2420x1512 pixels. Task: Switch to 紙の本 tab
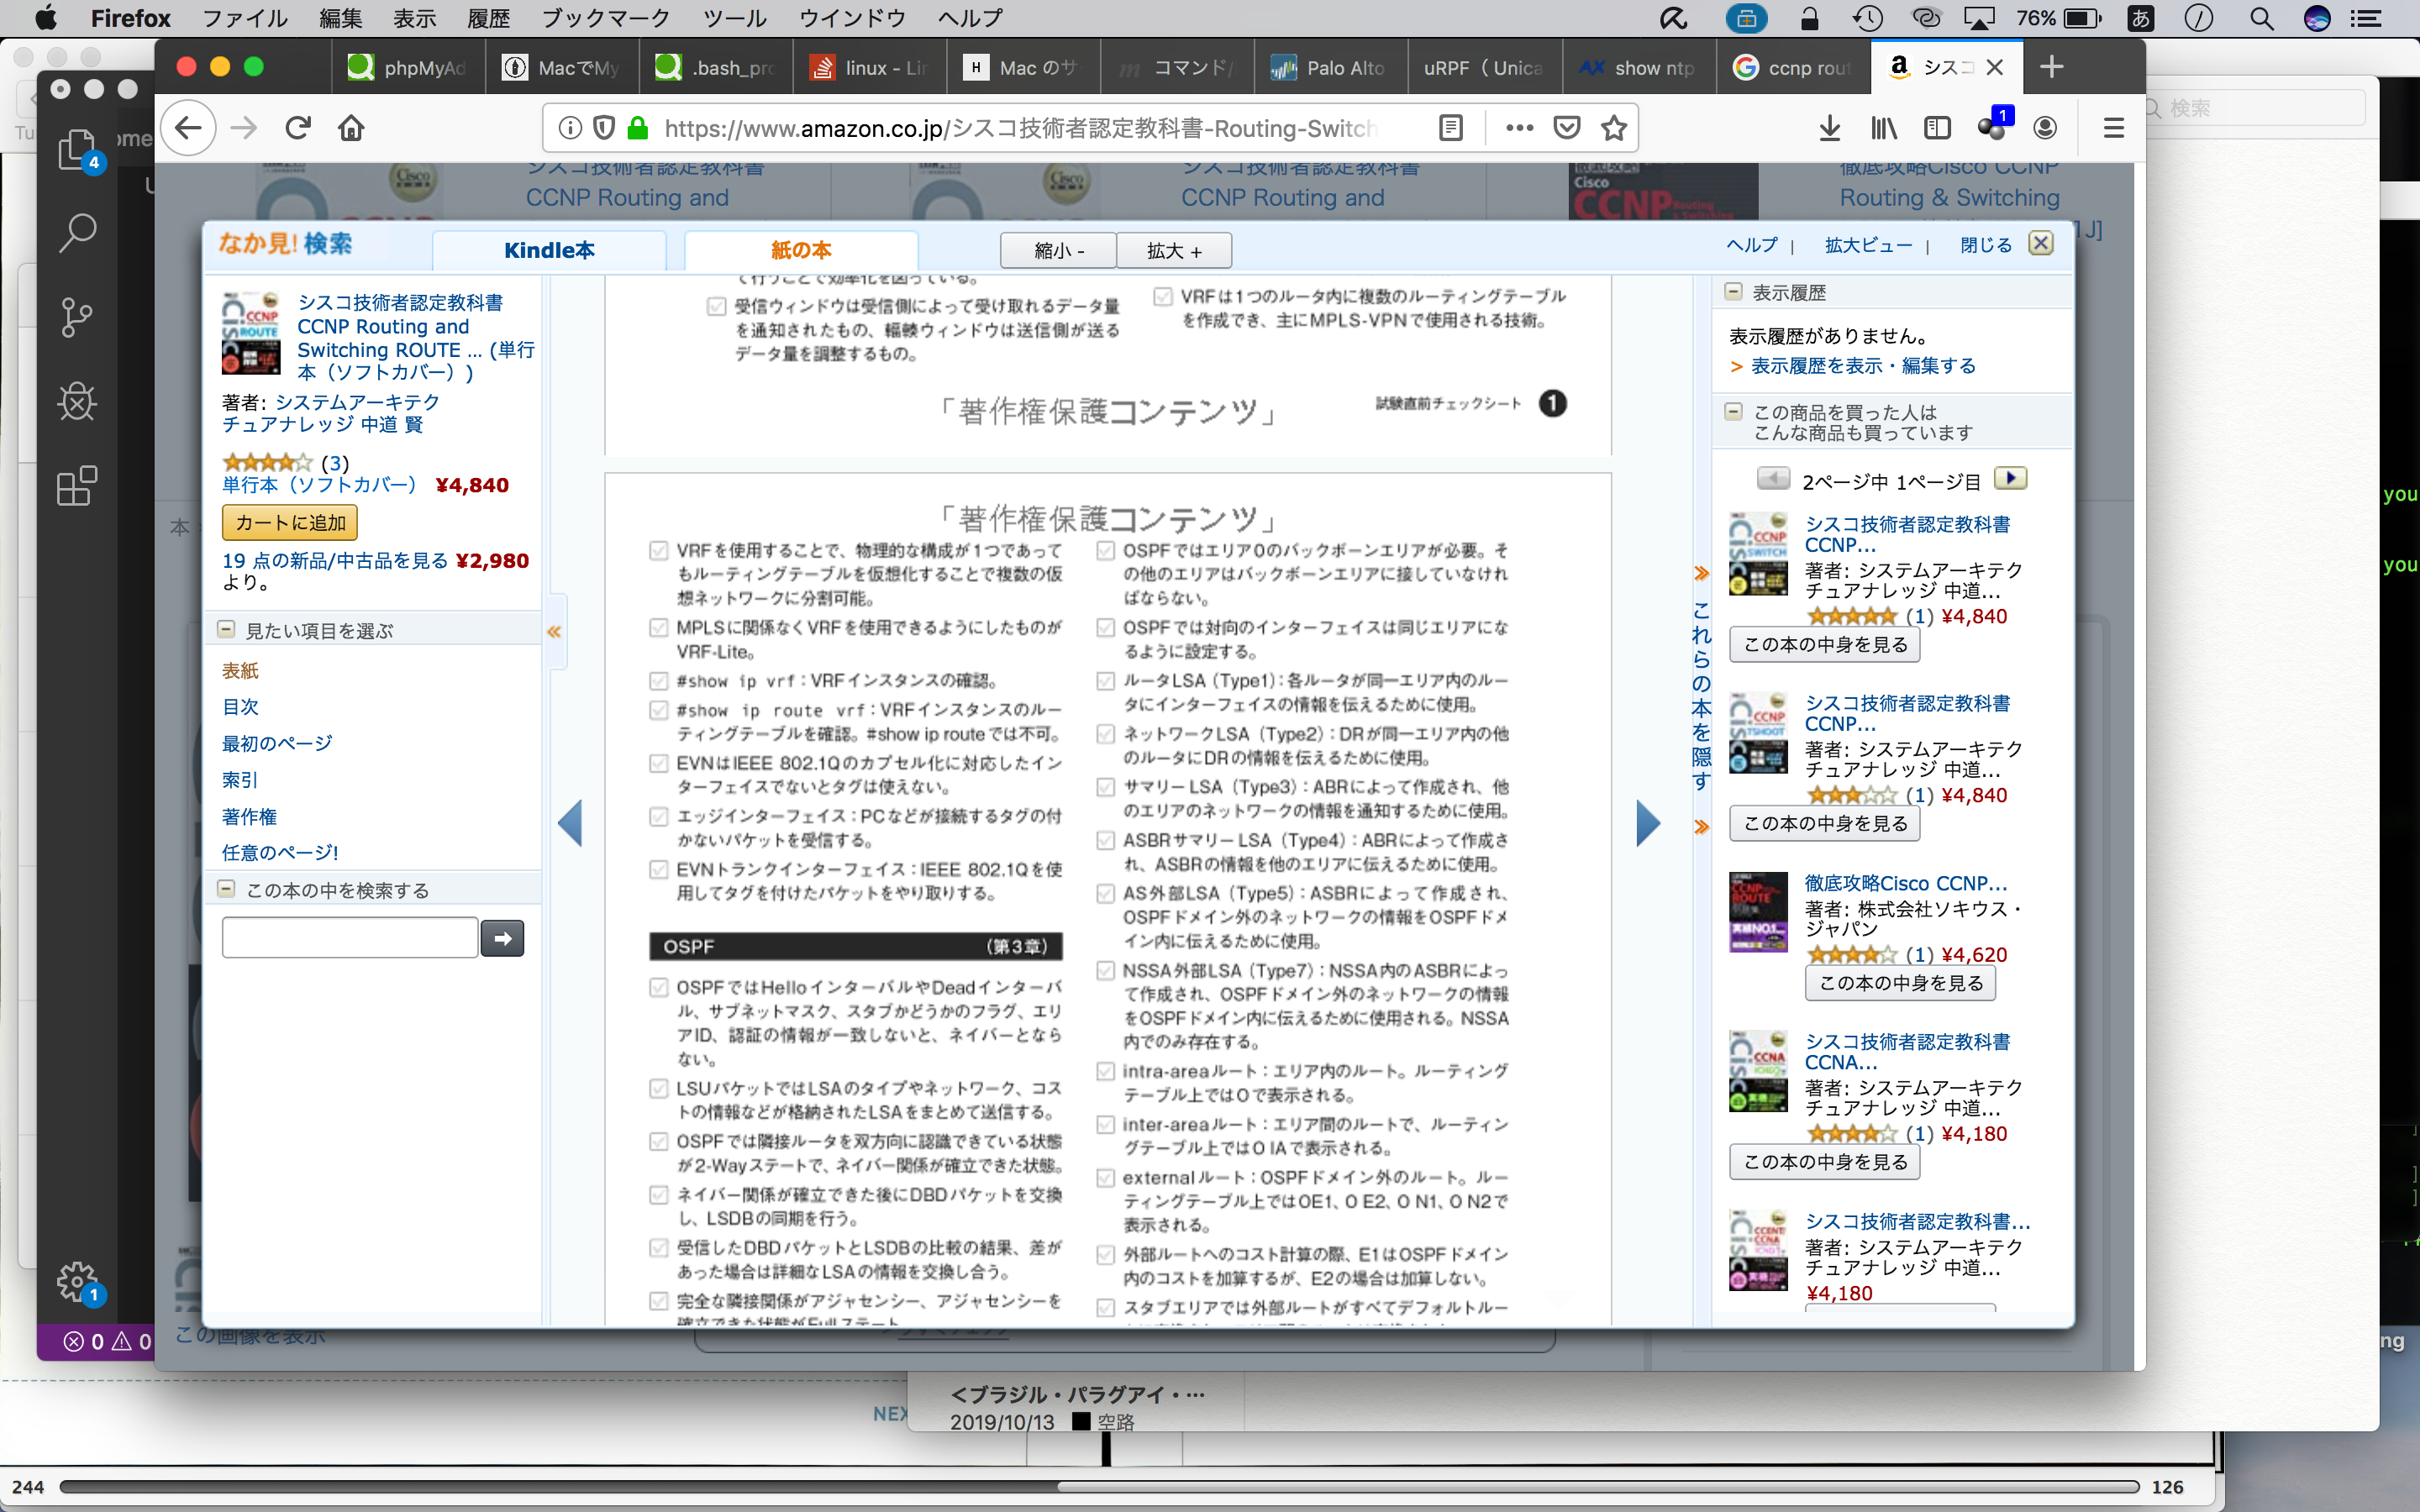coord(801,250)
